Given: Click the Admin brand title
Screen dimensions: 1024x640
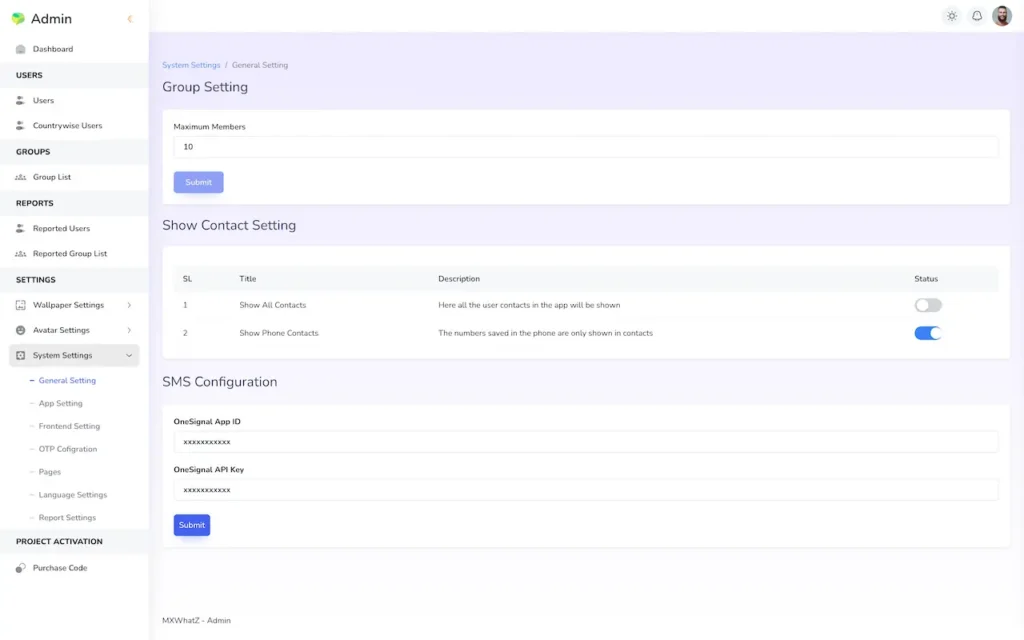Looking at the screenshot, I should click(x=51, y=19).
